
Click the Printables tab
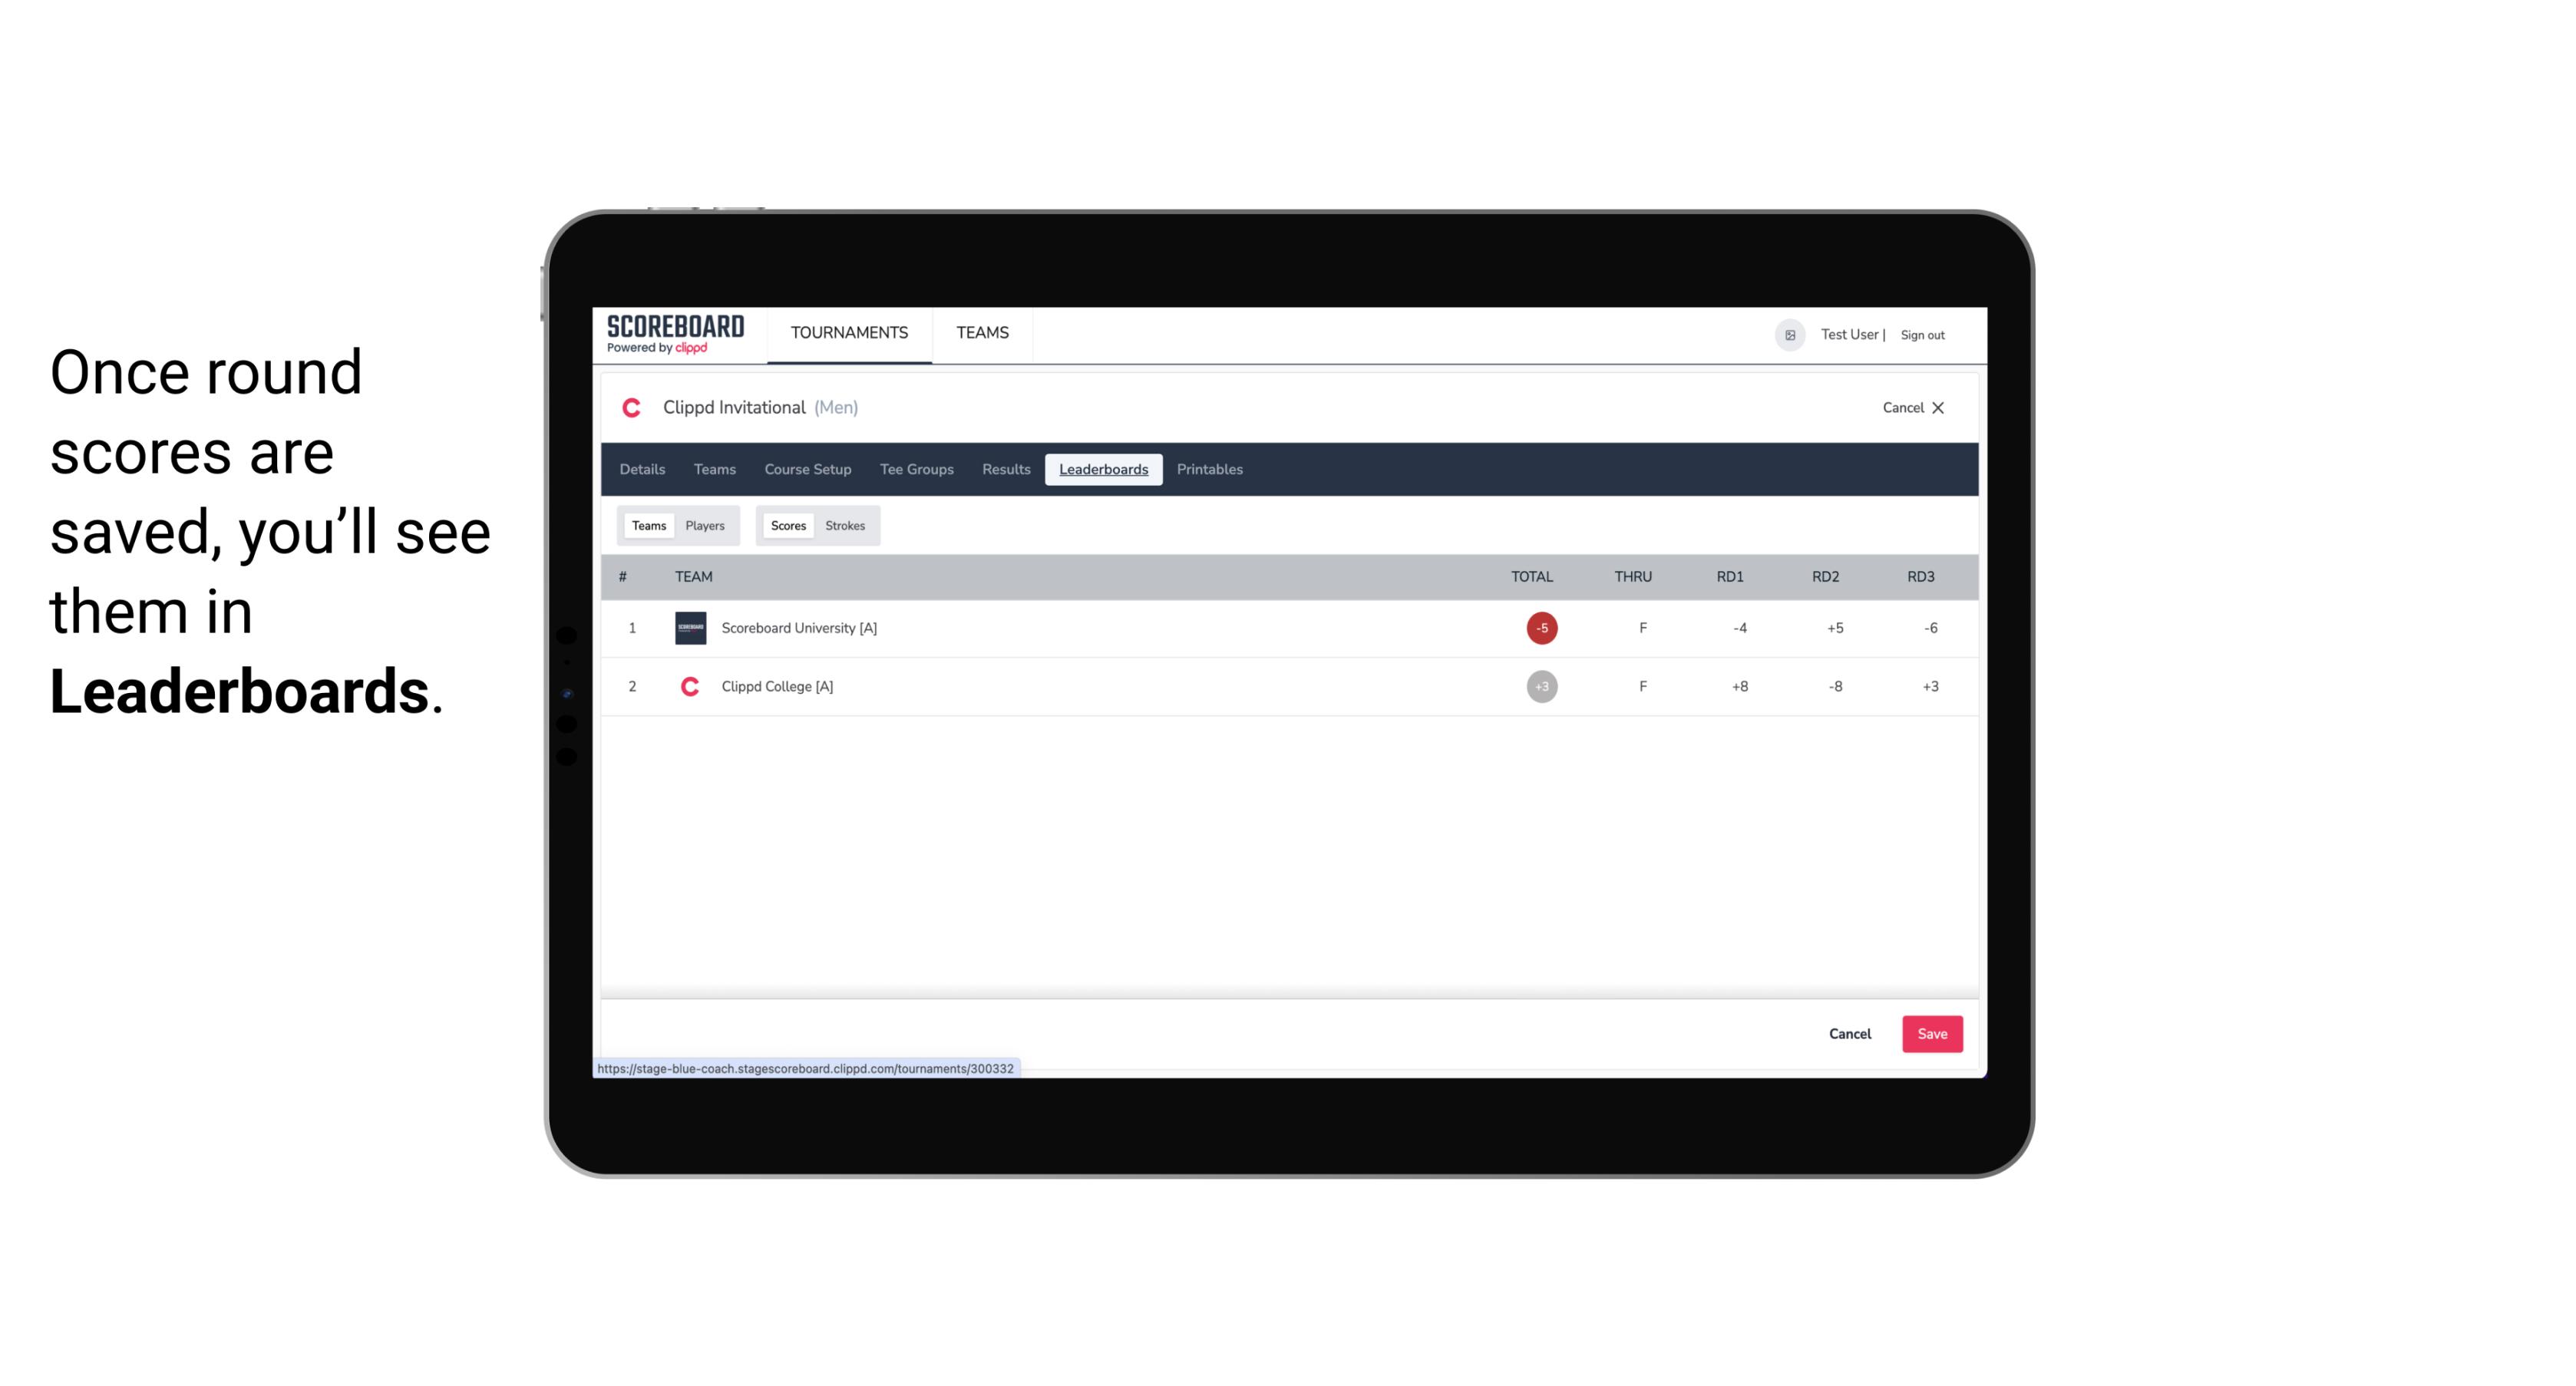pos(1210,470)
